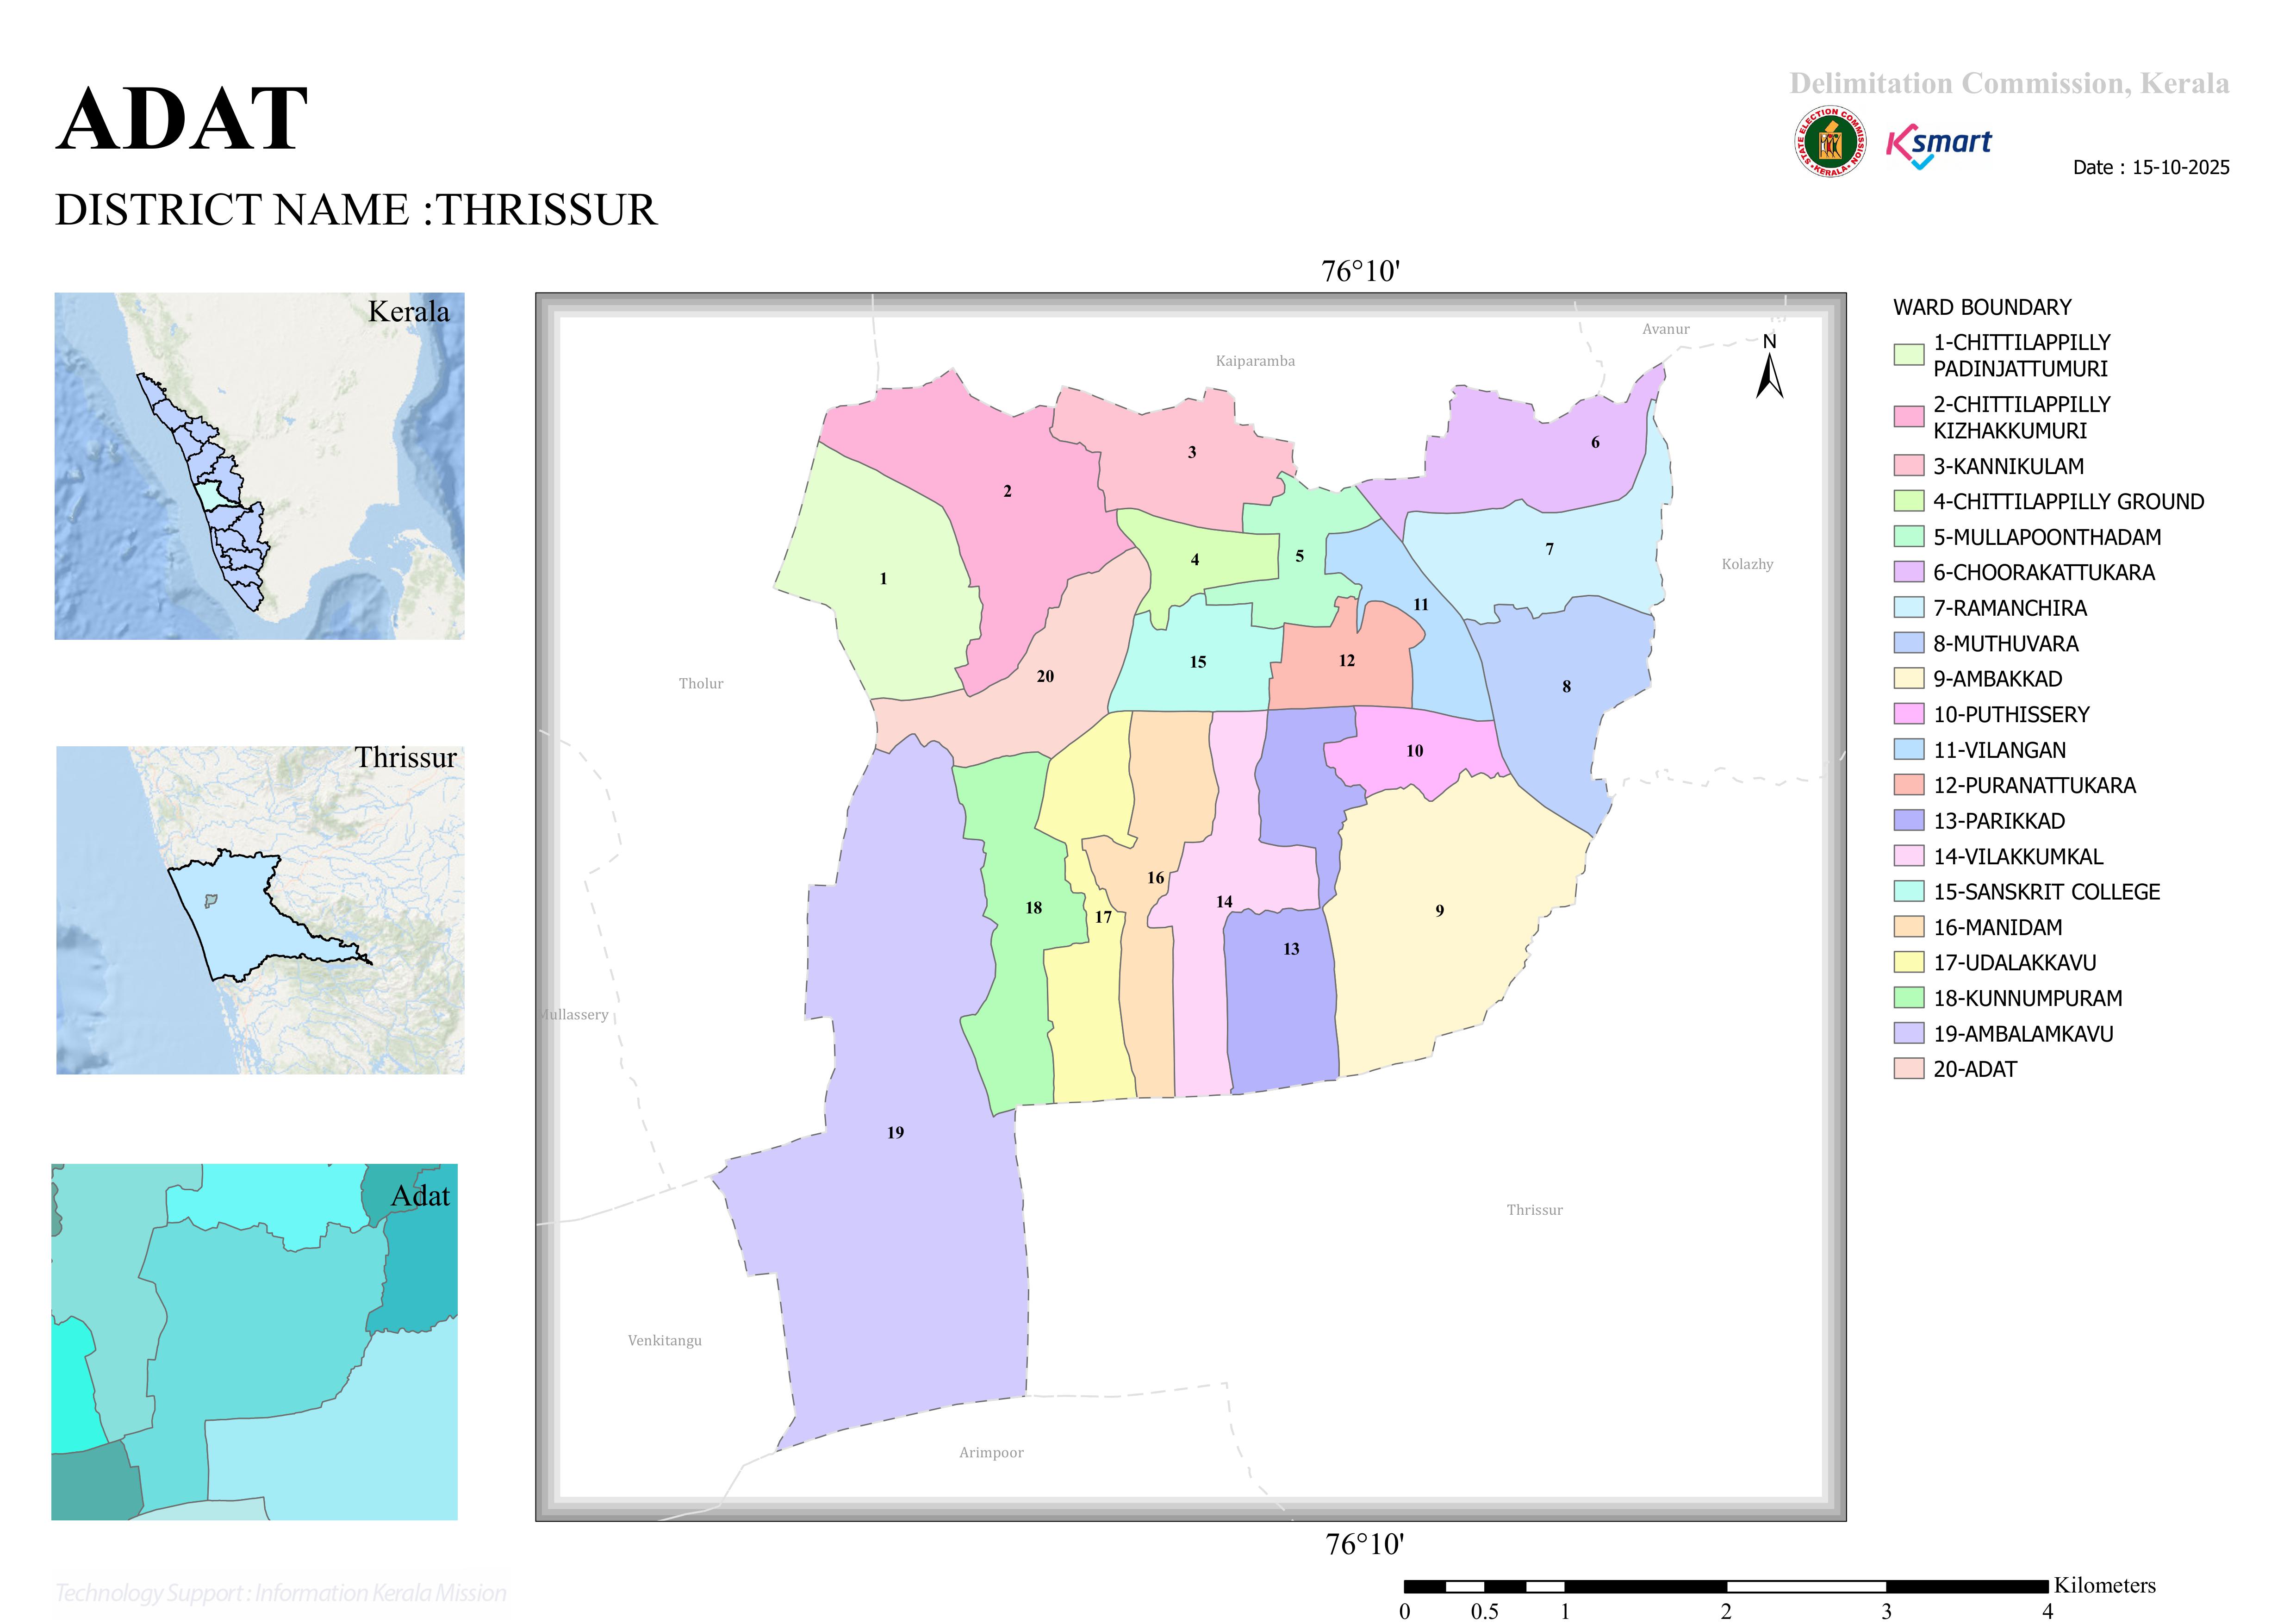Click the 11-VILANGAN legend swatch
The image size is (2296, 1624).
tap(1909, 749)
